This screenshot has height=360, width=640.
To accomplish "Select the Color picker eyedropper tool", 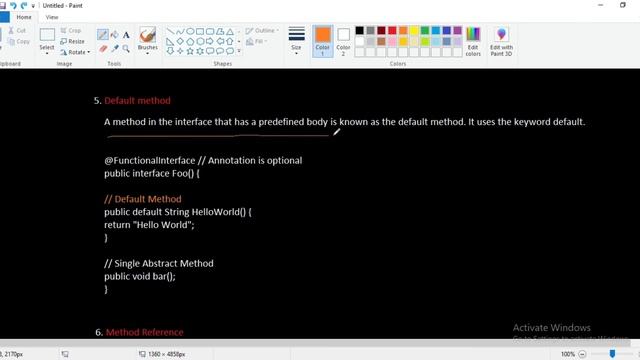I will click(x=115, y=49).
